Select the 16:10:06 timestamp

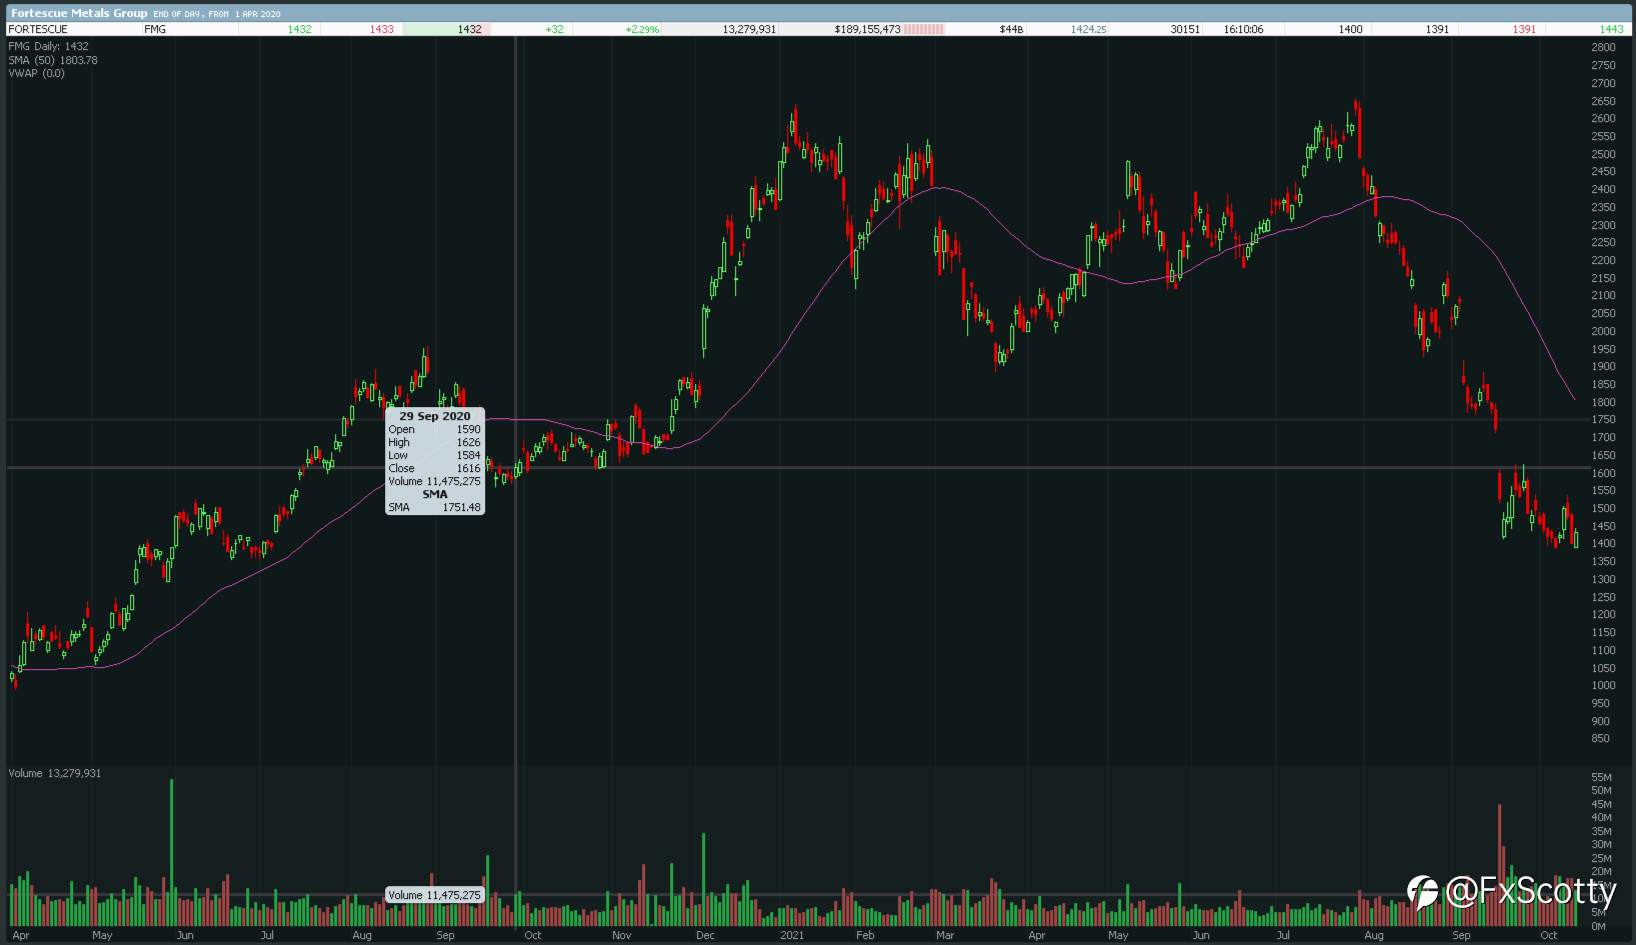[x=1243, y=29]
